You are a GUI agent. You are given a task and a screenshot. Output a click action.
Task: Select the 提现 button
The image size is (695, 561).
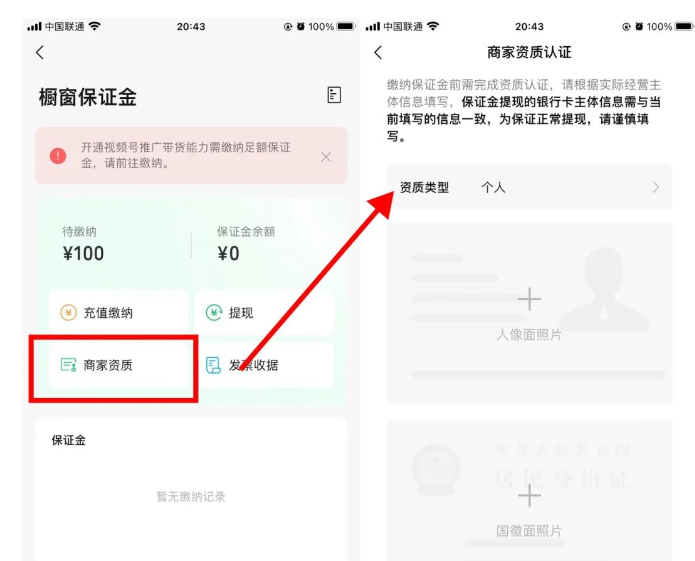pos(263,313)
